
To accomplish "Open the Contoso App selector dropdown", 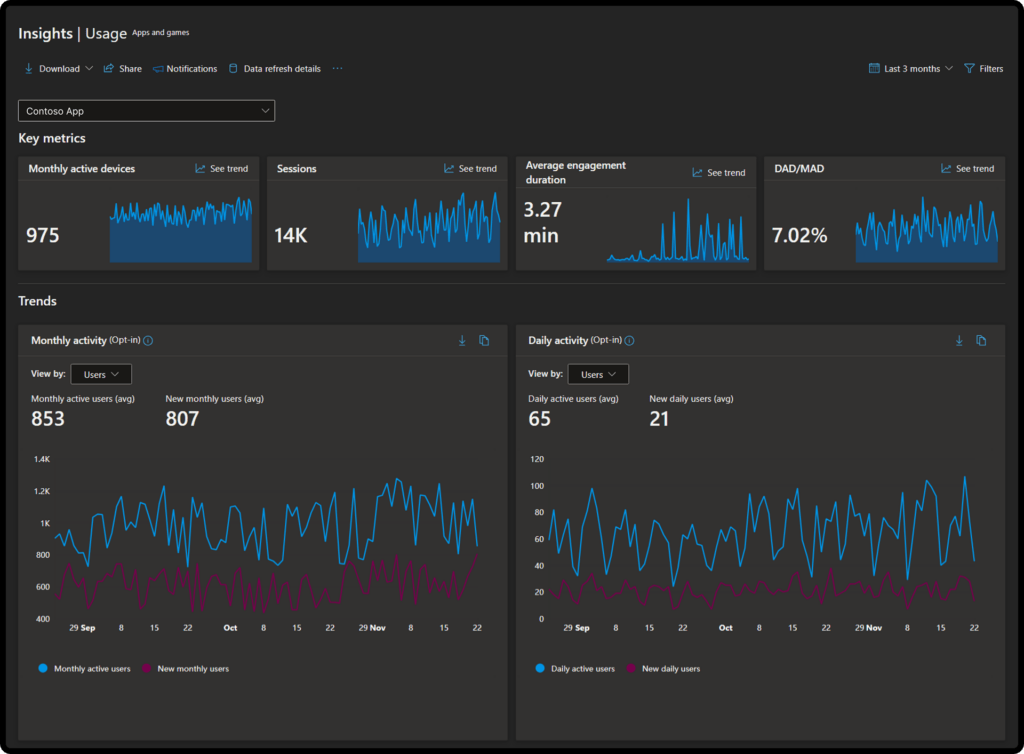I will click(146, 110).
